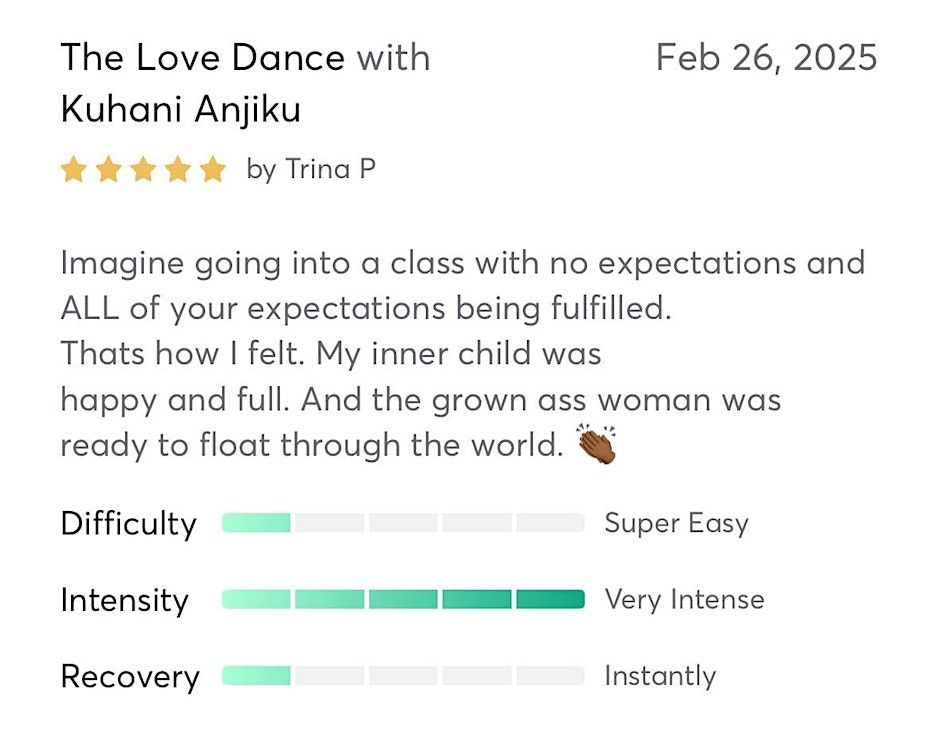Open The Love Dance class title
The image size is (938, 740).
[x=203, y=58]
